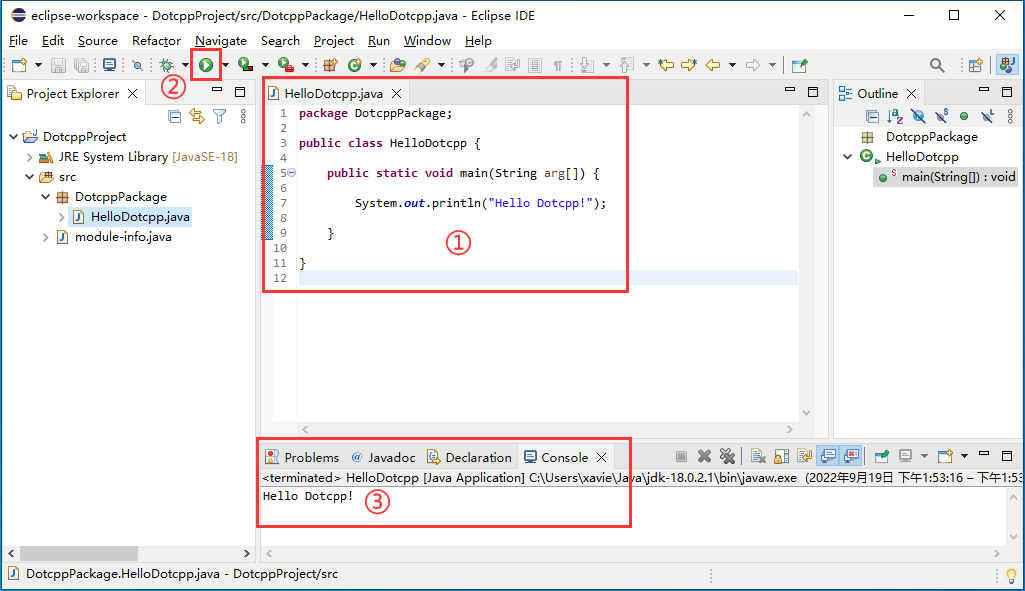Select module-info.java in Project Explorer

point(123,237)
